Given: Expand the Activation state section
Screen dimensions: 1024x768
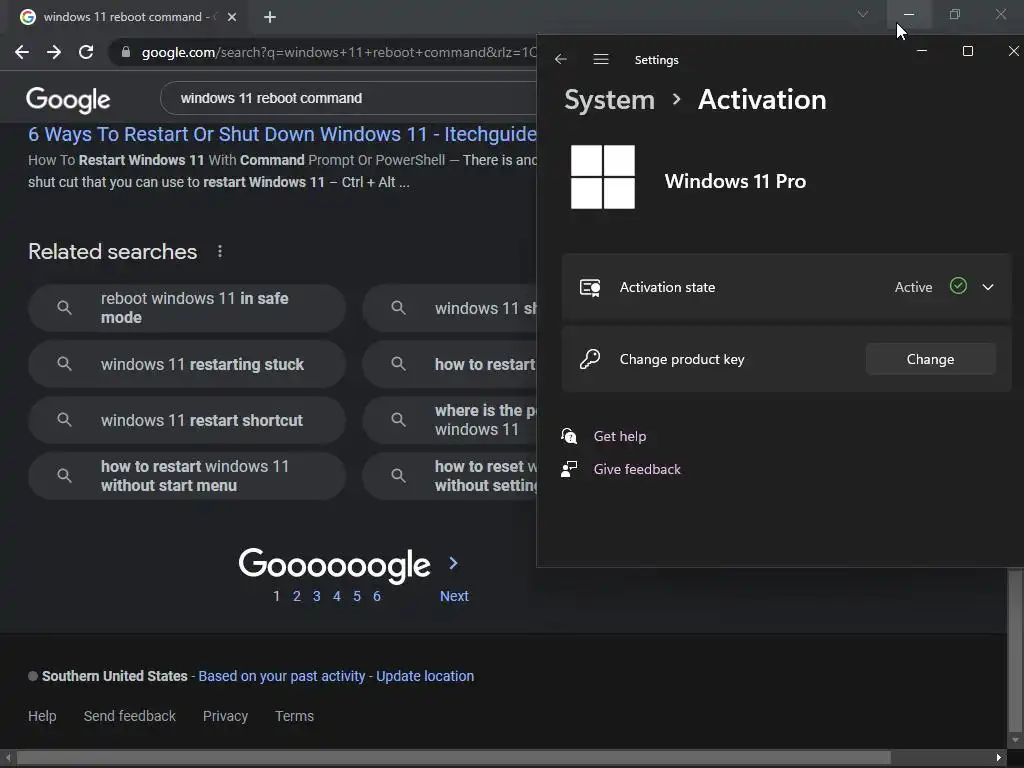Looking at the screenshot, I should pos(988,287).
